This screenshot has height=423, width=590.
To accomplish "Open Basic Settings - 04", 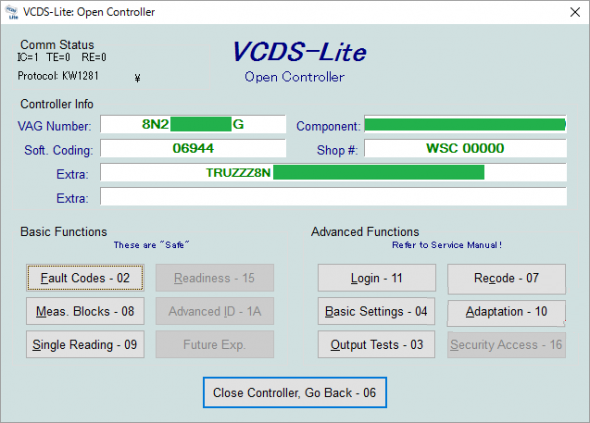I will 376,311.
